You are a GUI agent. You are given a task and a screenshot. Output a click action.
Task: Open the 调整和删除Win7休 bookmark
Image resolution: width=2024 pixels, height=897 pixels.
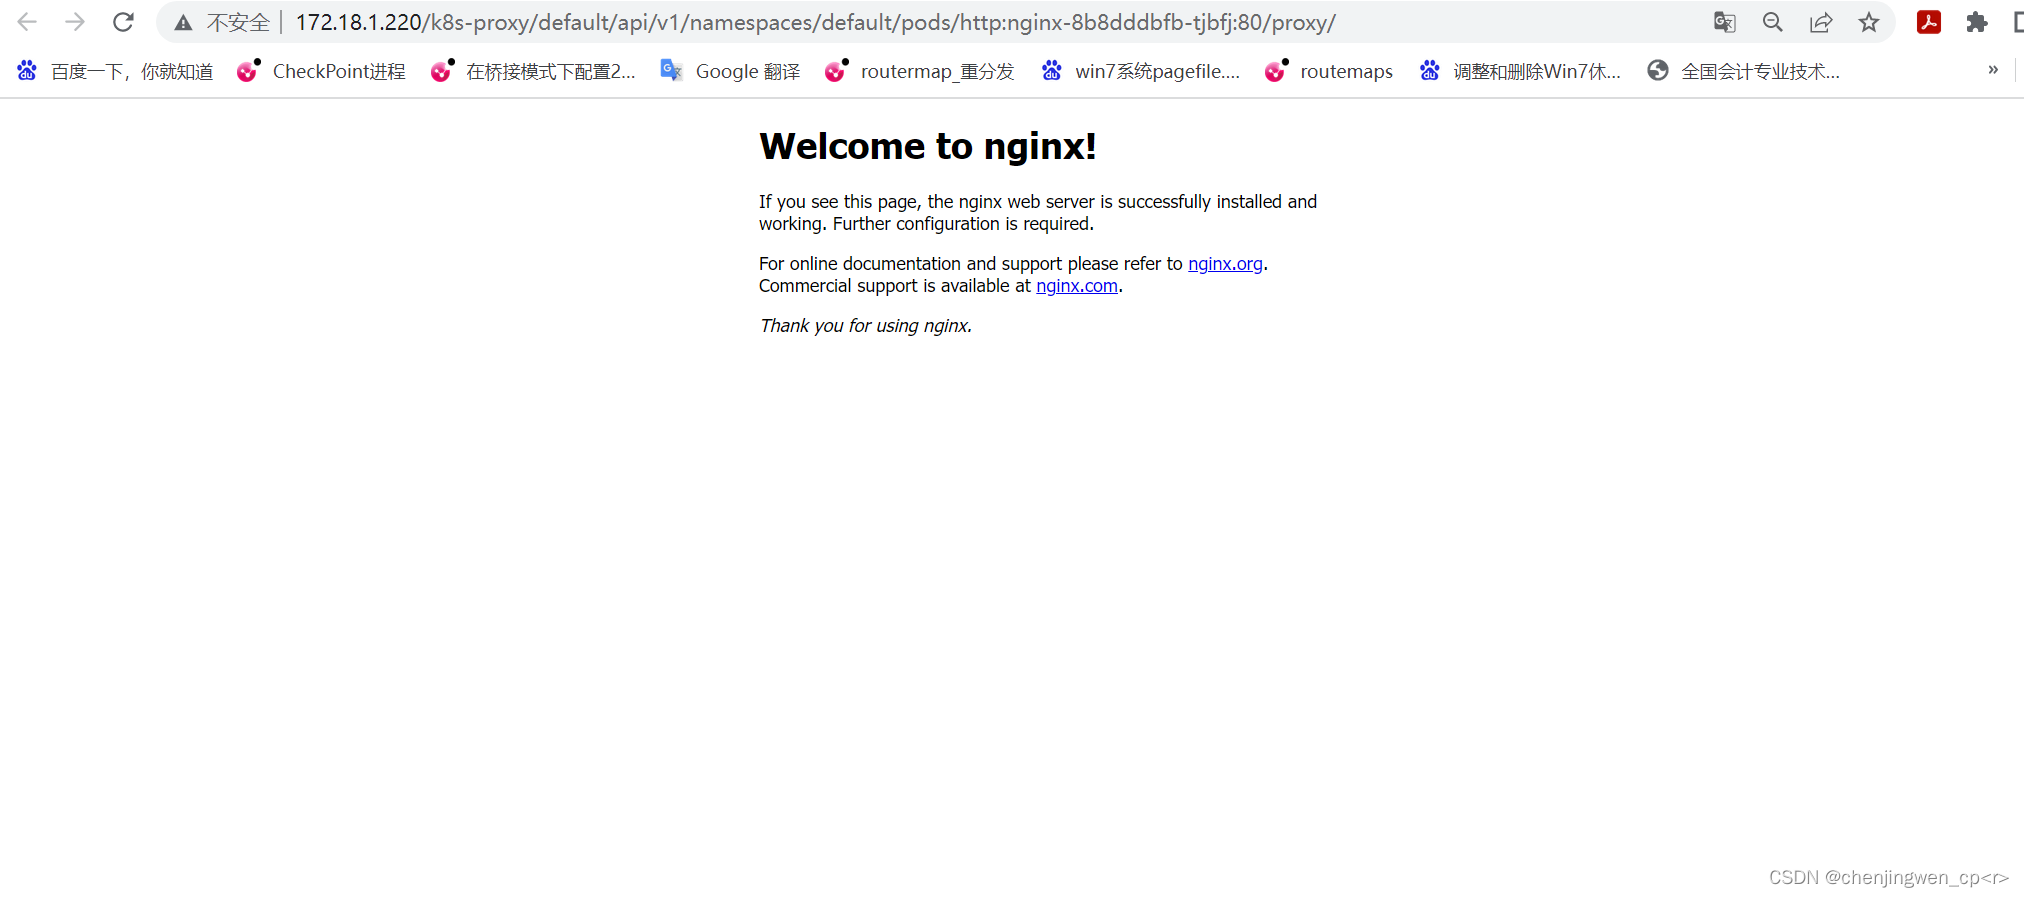click(1520, 71)
